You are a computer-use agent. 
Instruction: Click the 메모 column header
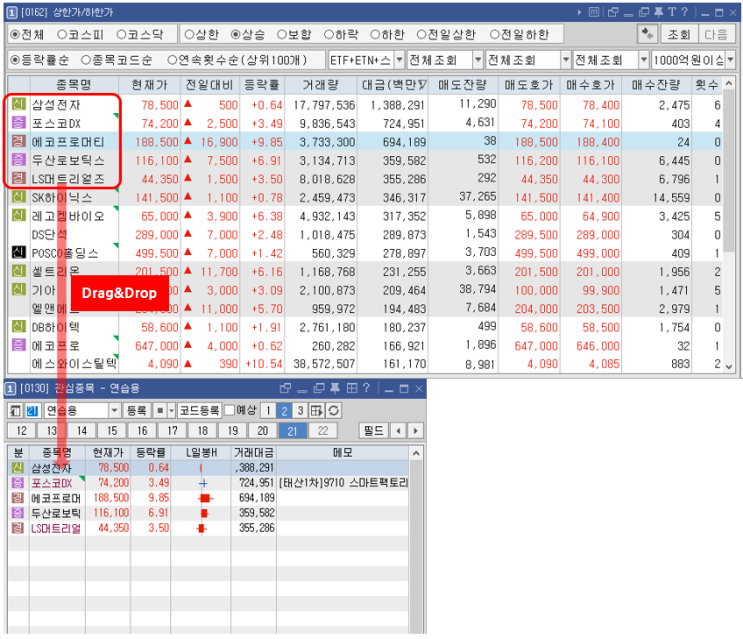click(342, 453)
